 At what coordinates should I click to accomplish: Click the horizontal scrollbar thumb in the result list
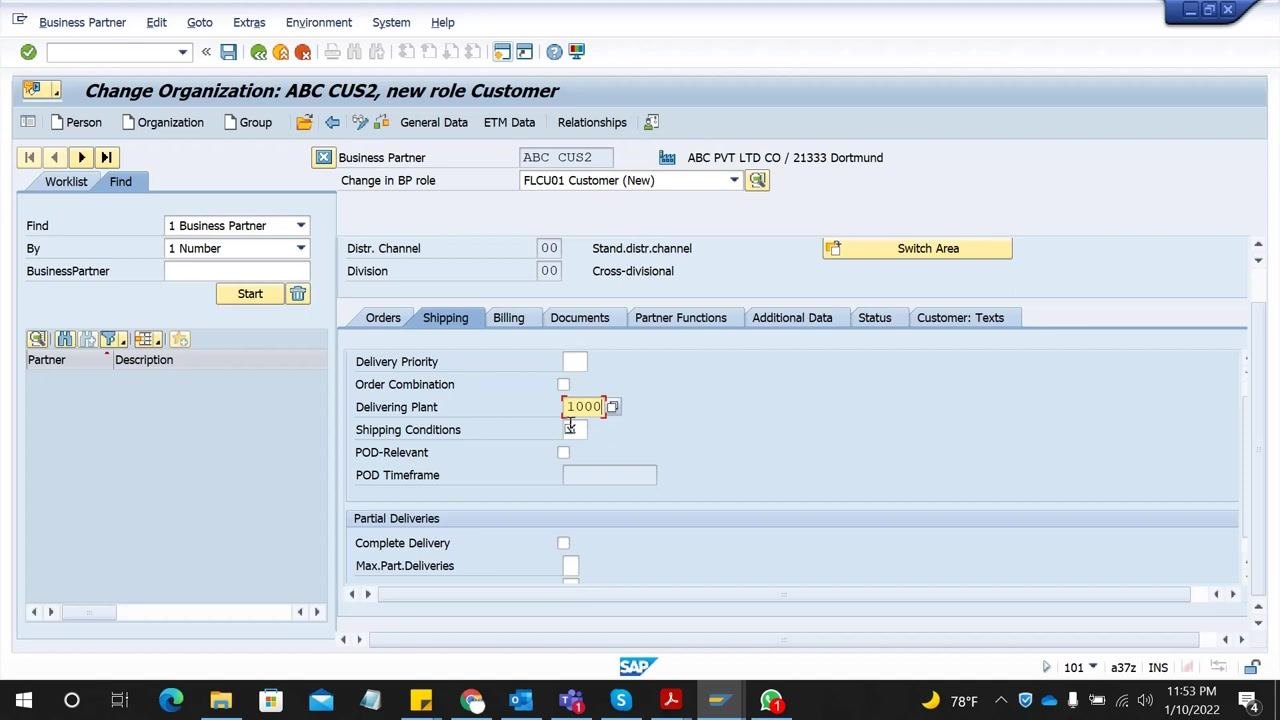click(89, 612)
